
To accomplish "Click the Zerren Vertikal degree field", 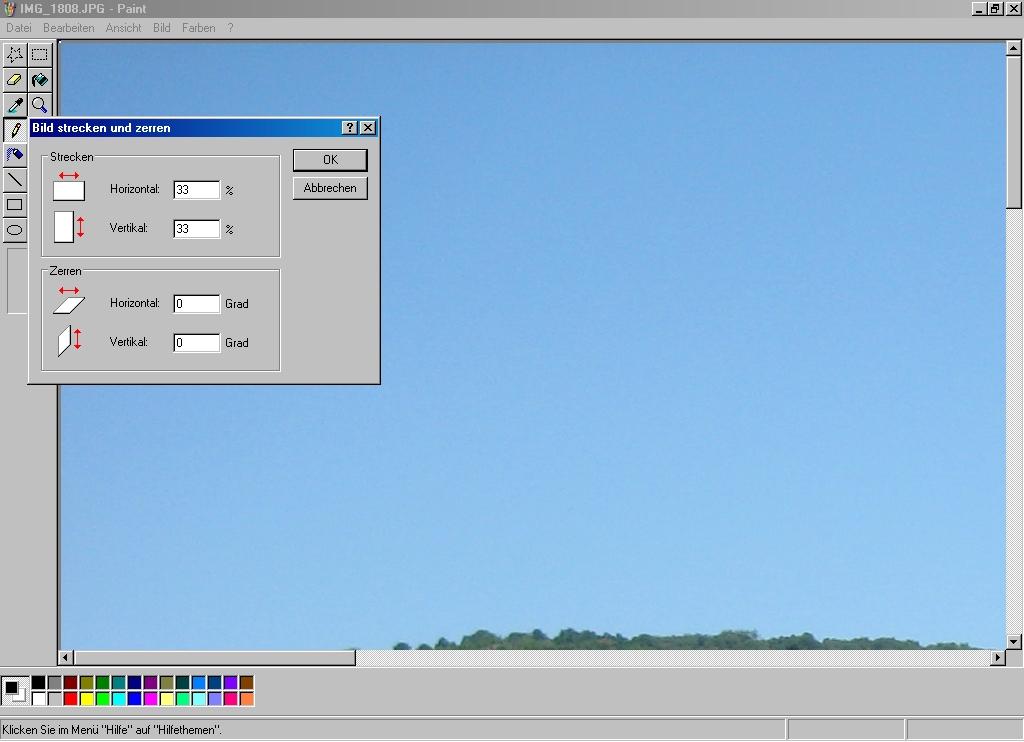I will point(196,343).
